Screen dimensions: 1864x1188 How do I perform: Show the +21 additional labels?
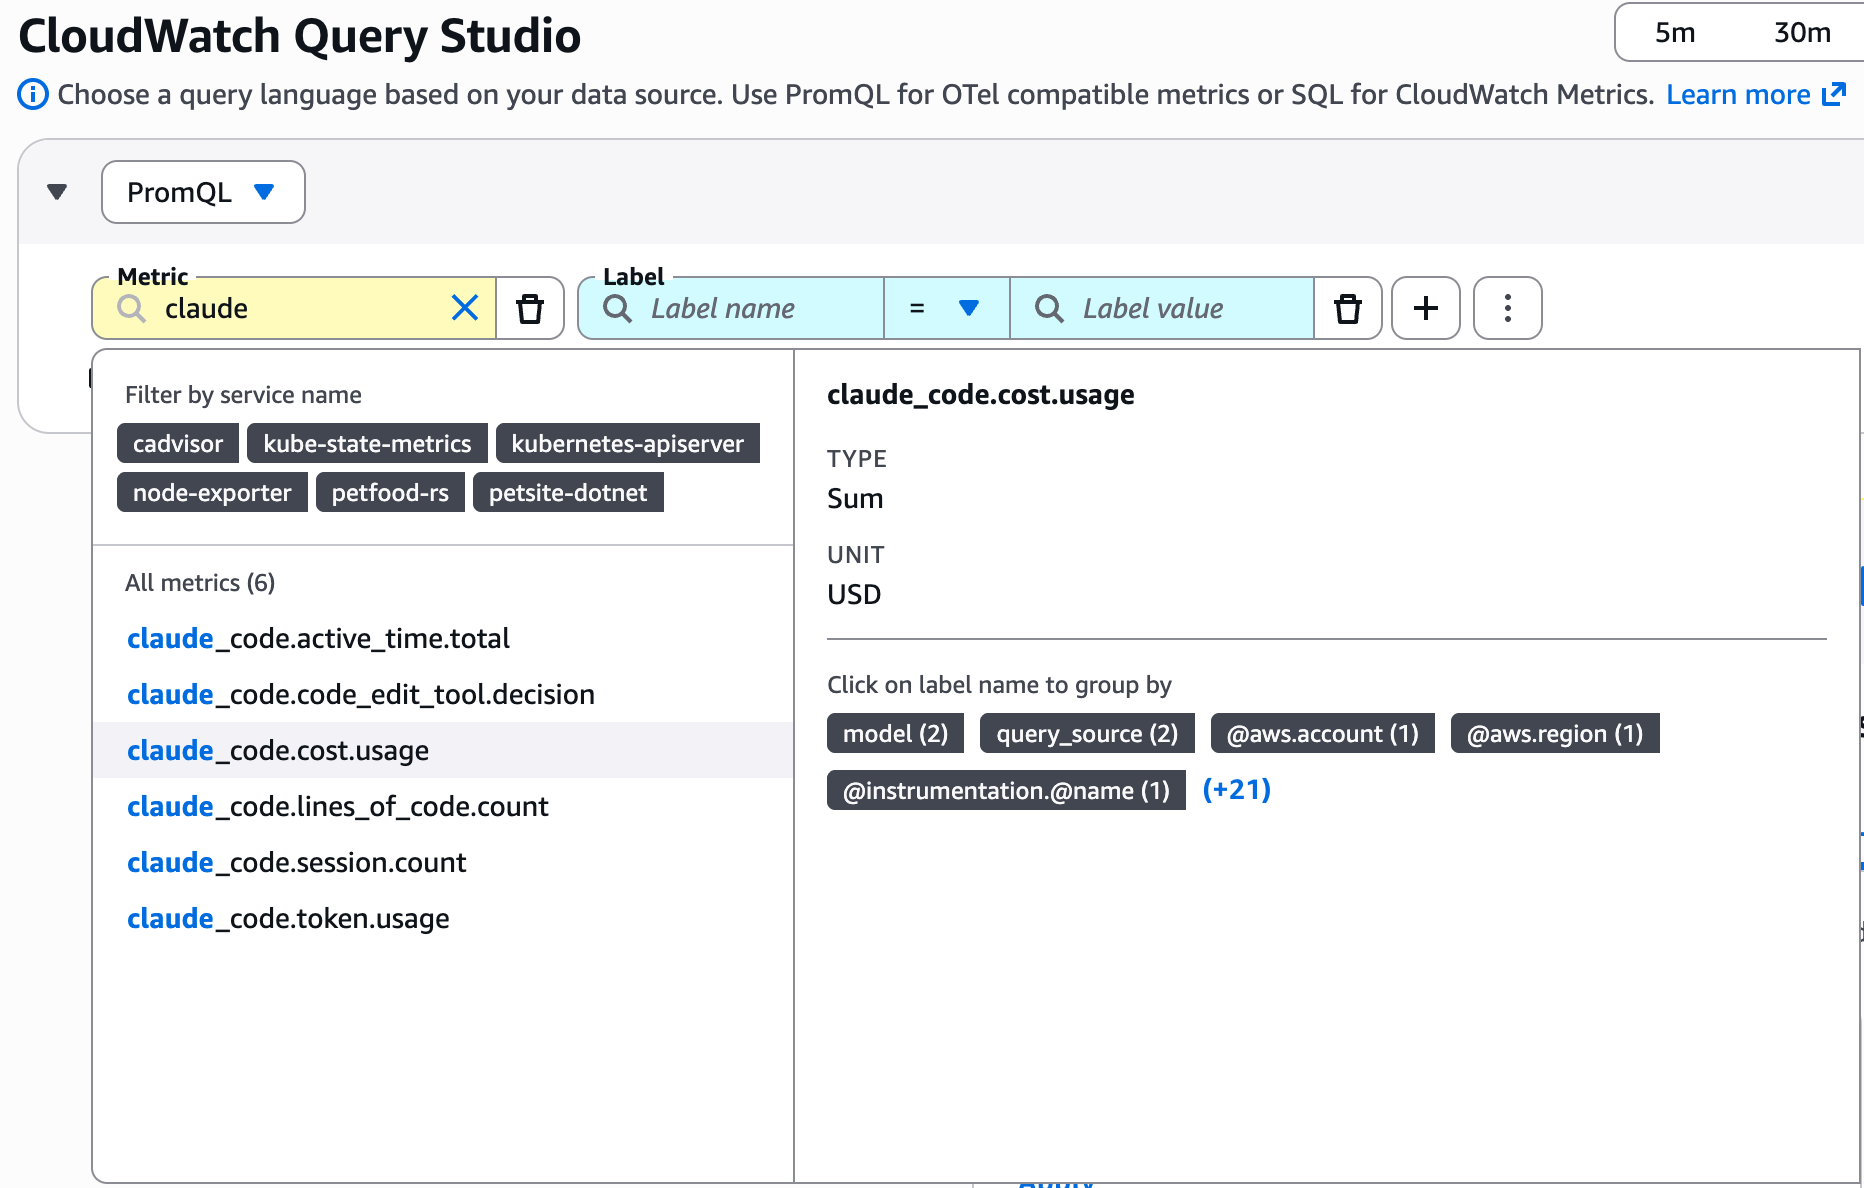click(1237, 790)
